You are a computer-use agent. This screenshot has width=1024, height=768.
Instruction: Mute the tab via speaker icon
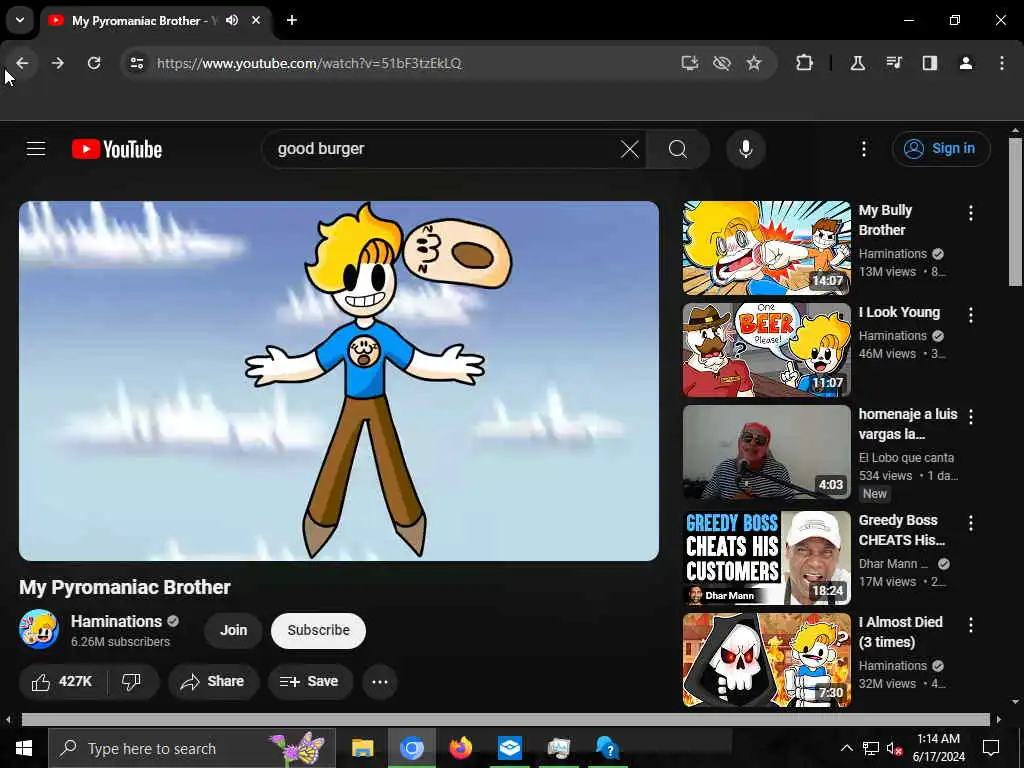pos(232,20)
